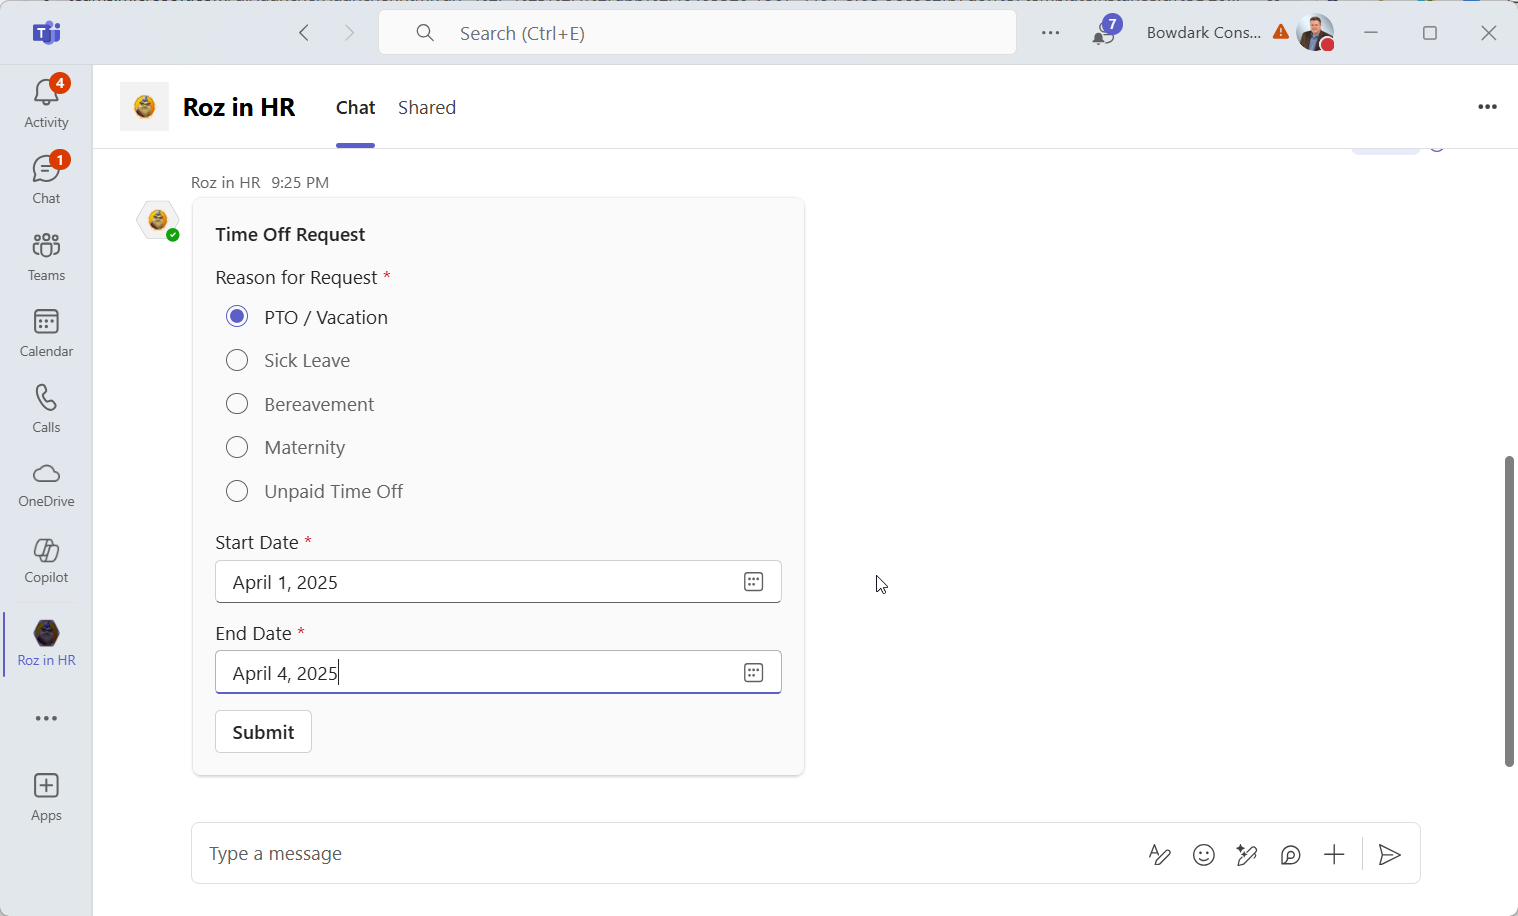Open Teams in the sidebar
The image size is (1518, 916).
click(46, 257)
